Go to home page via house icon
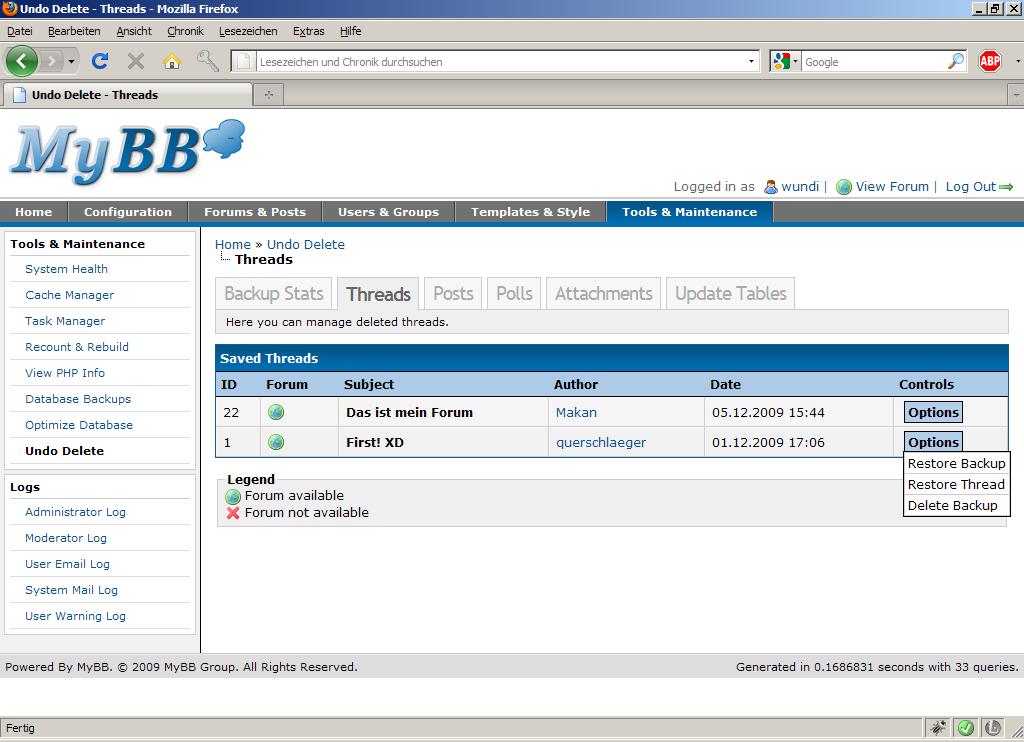This screenshot has width=1024, height=742. tap(172, 61)
